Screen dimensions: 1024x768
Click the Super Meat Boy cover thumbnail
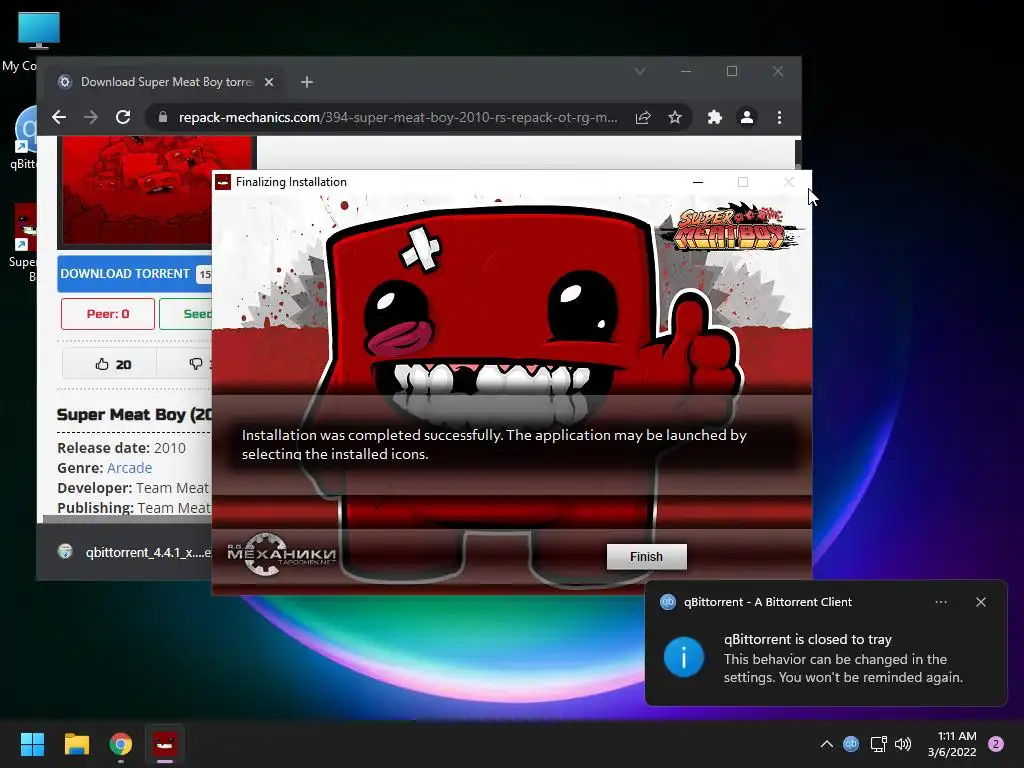click(155, 191)
